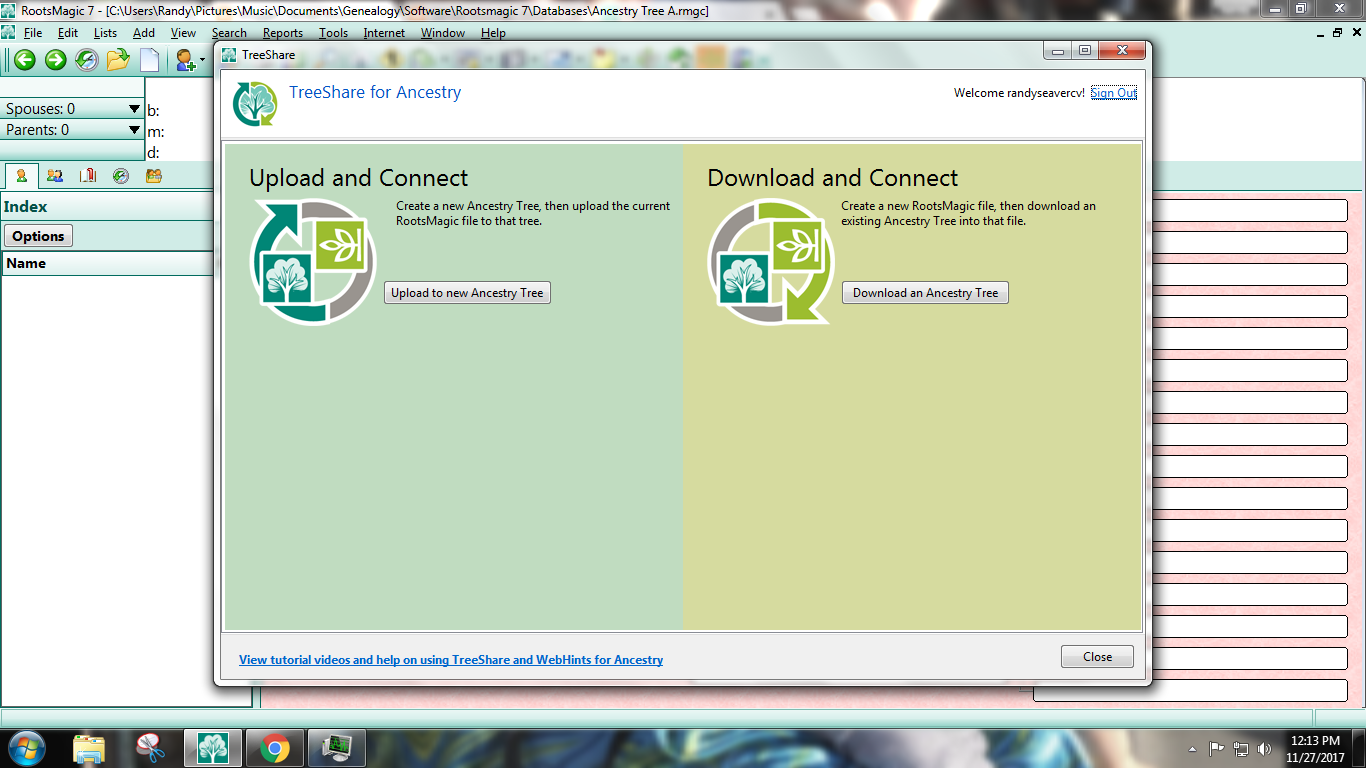This screenshot has width=1366, height=768.
Task: Open the File menu
Action: [x=33, y=33]
